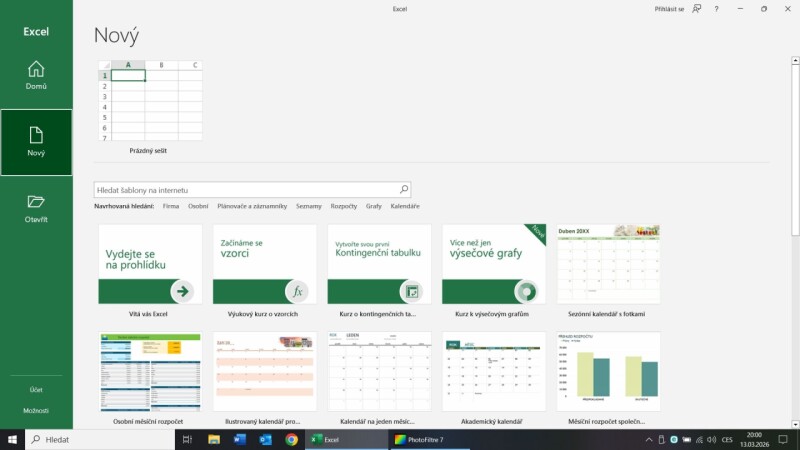Open the Kurz k výsečovým grafům template
Image resolution: width=800 pixels, height=450 pixels.
(x=494, y=271)
